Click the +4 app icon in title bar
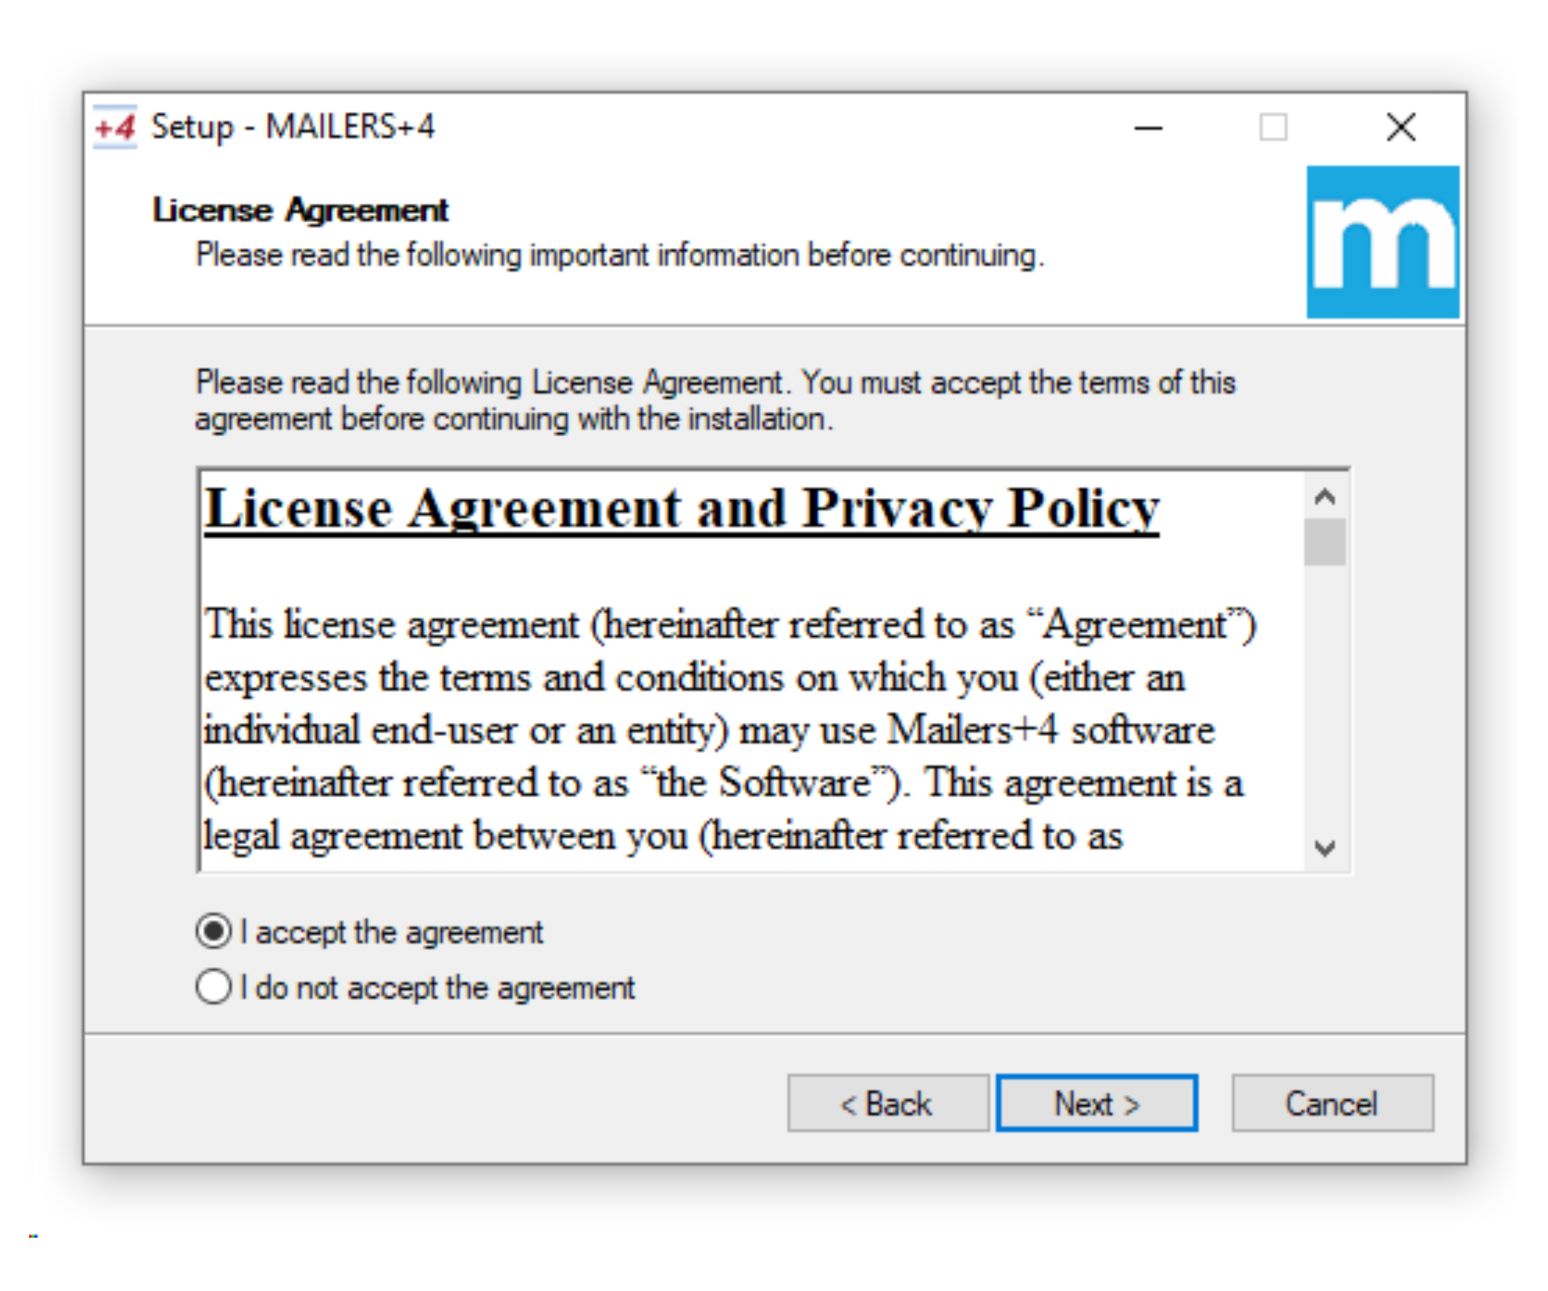1548x1291 pixels. coord(115,128)
